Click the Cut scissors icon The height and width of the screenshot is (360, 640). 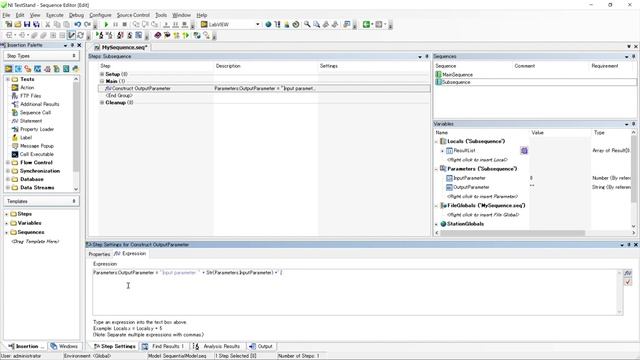pyautogui.click(x=48, y=24)
